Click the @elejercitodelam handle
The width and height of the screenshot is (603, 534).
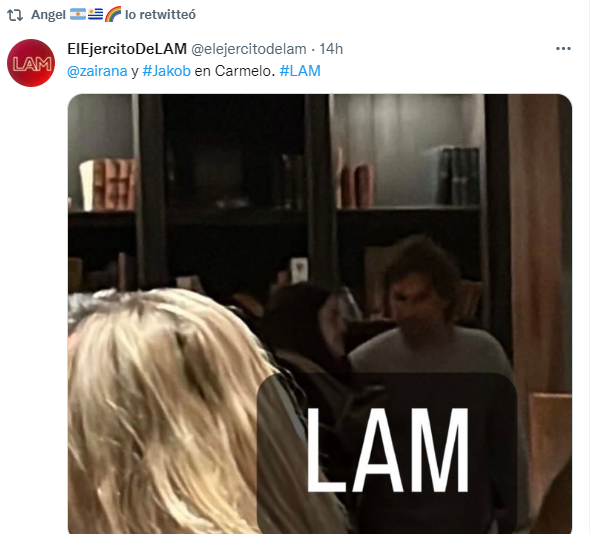[249, 49]
